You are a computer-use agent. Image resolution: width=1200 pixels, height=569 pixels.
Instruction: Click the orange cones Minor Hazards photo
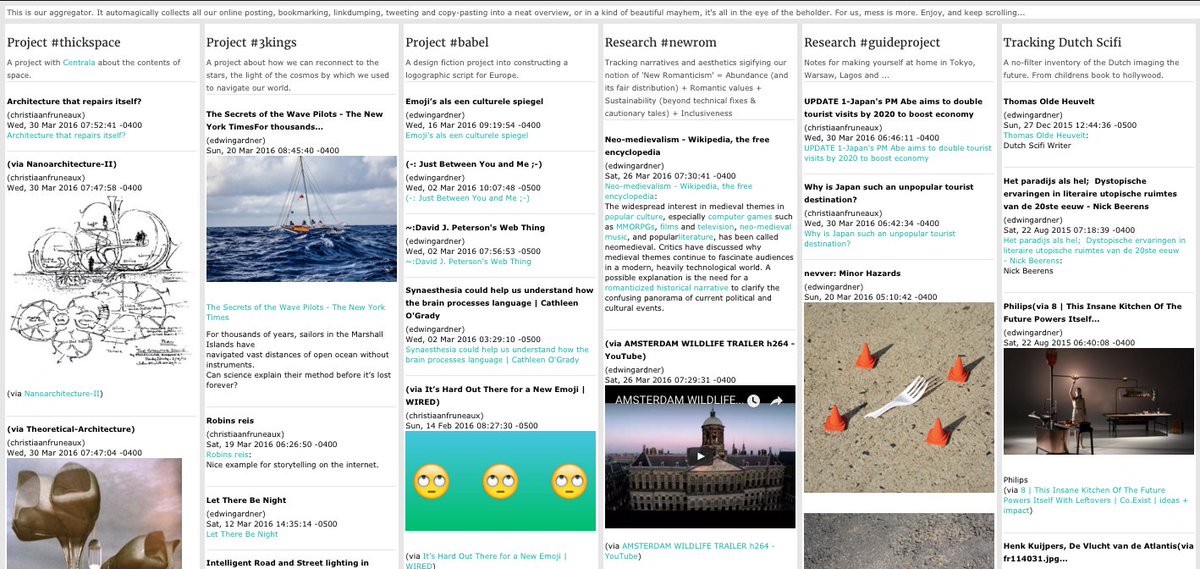tap(898, 396)
